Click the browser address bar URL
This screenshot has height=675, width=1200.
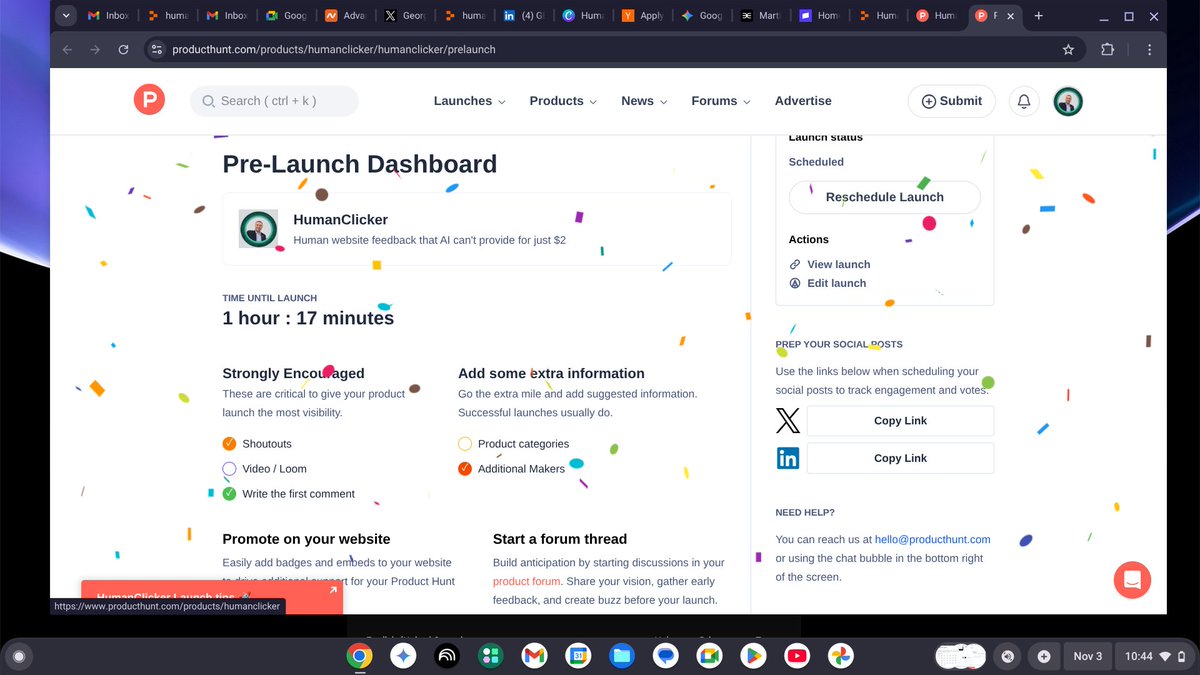click(334, 49)
